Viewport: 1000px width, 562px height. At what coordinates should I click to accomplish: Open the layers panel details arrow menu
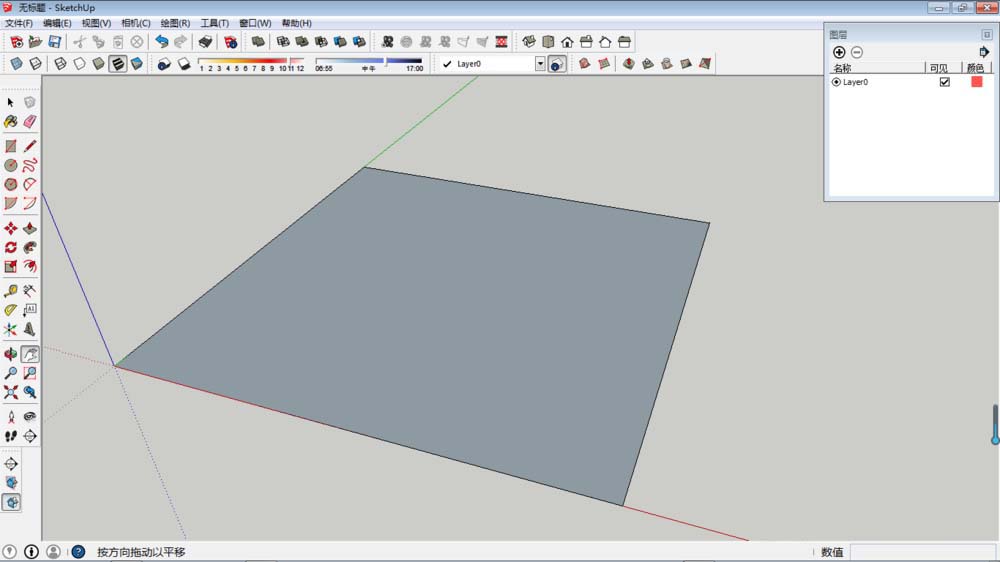(984, 52)
